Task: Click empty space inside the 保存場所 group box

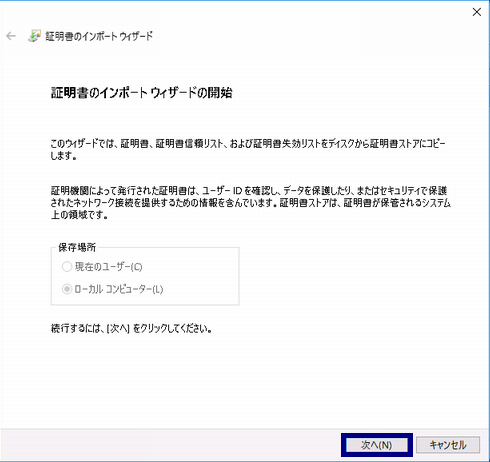Action: 200,277
